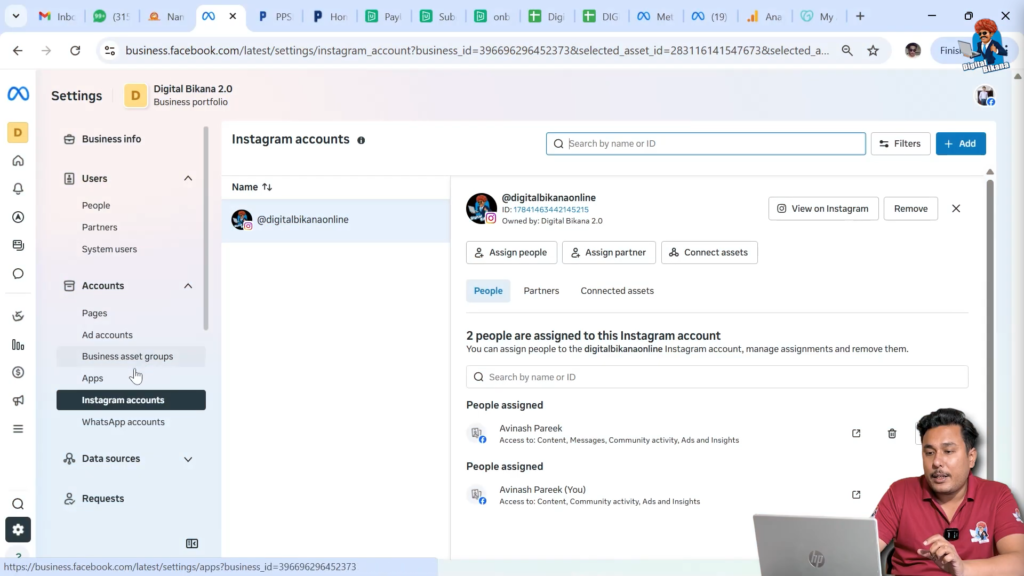Image resolution: width=1024 pixels, height=576 pixels.
Task: Open the Search magnifier in the left rail
Action: coord(18,503)
